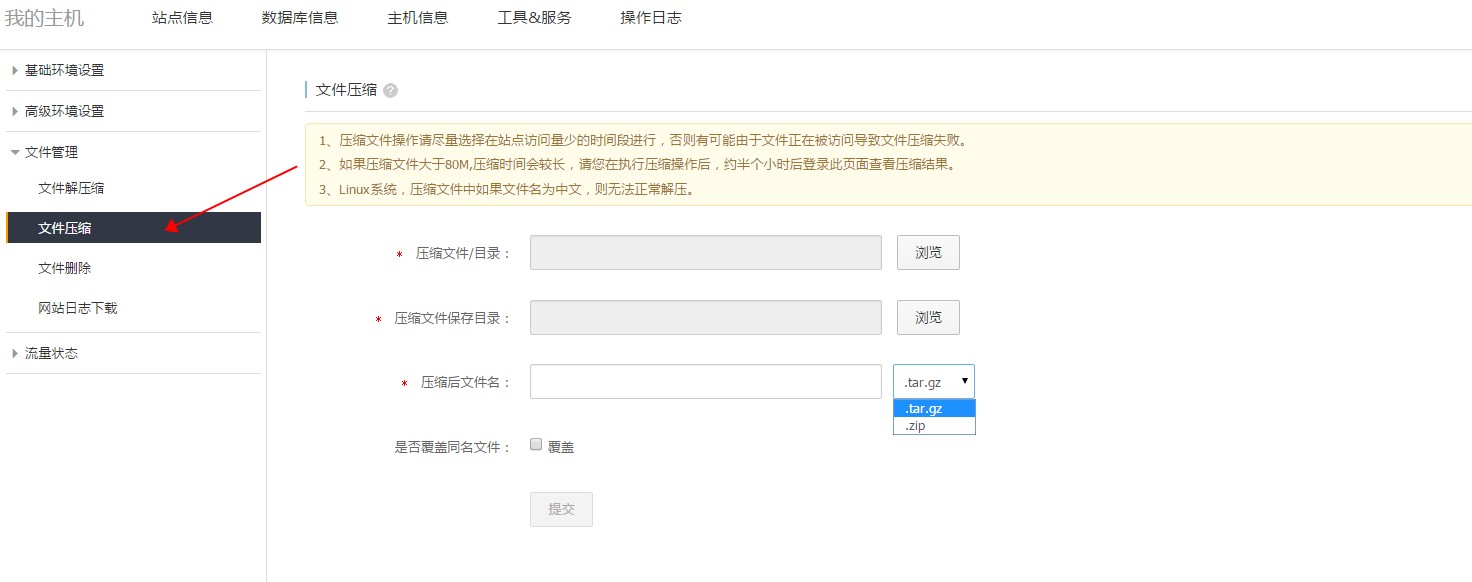Expand the 高级环境设置 sidebar section
1472x582 pixels.
click(x=64, y=111)
